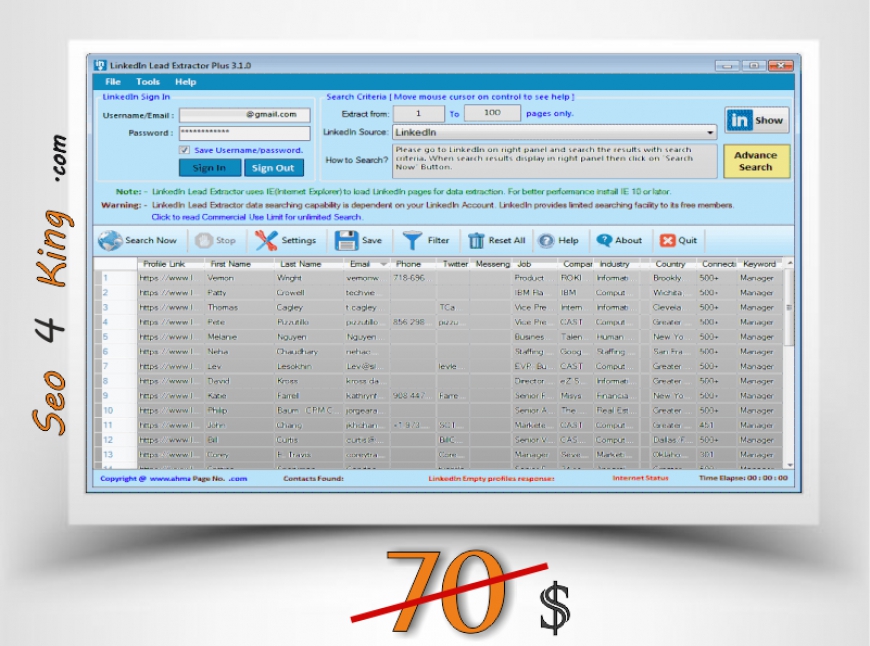
Task: Click the Filter funnel icon
Action: coord(412,240)
